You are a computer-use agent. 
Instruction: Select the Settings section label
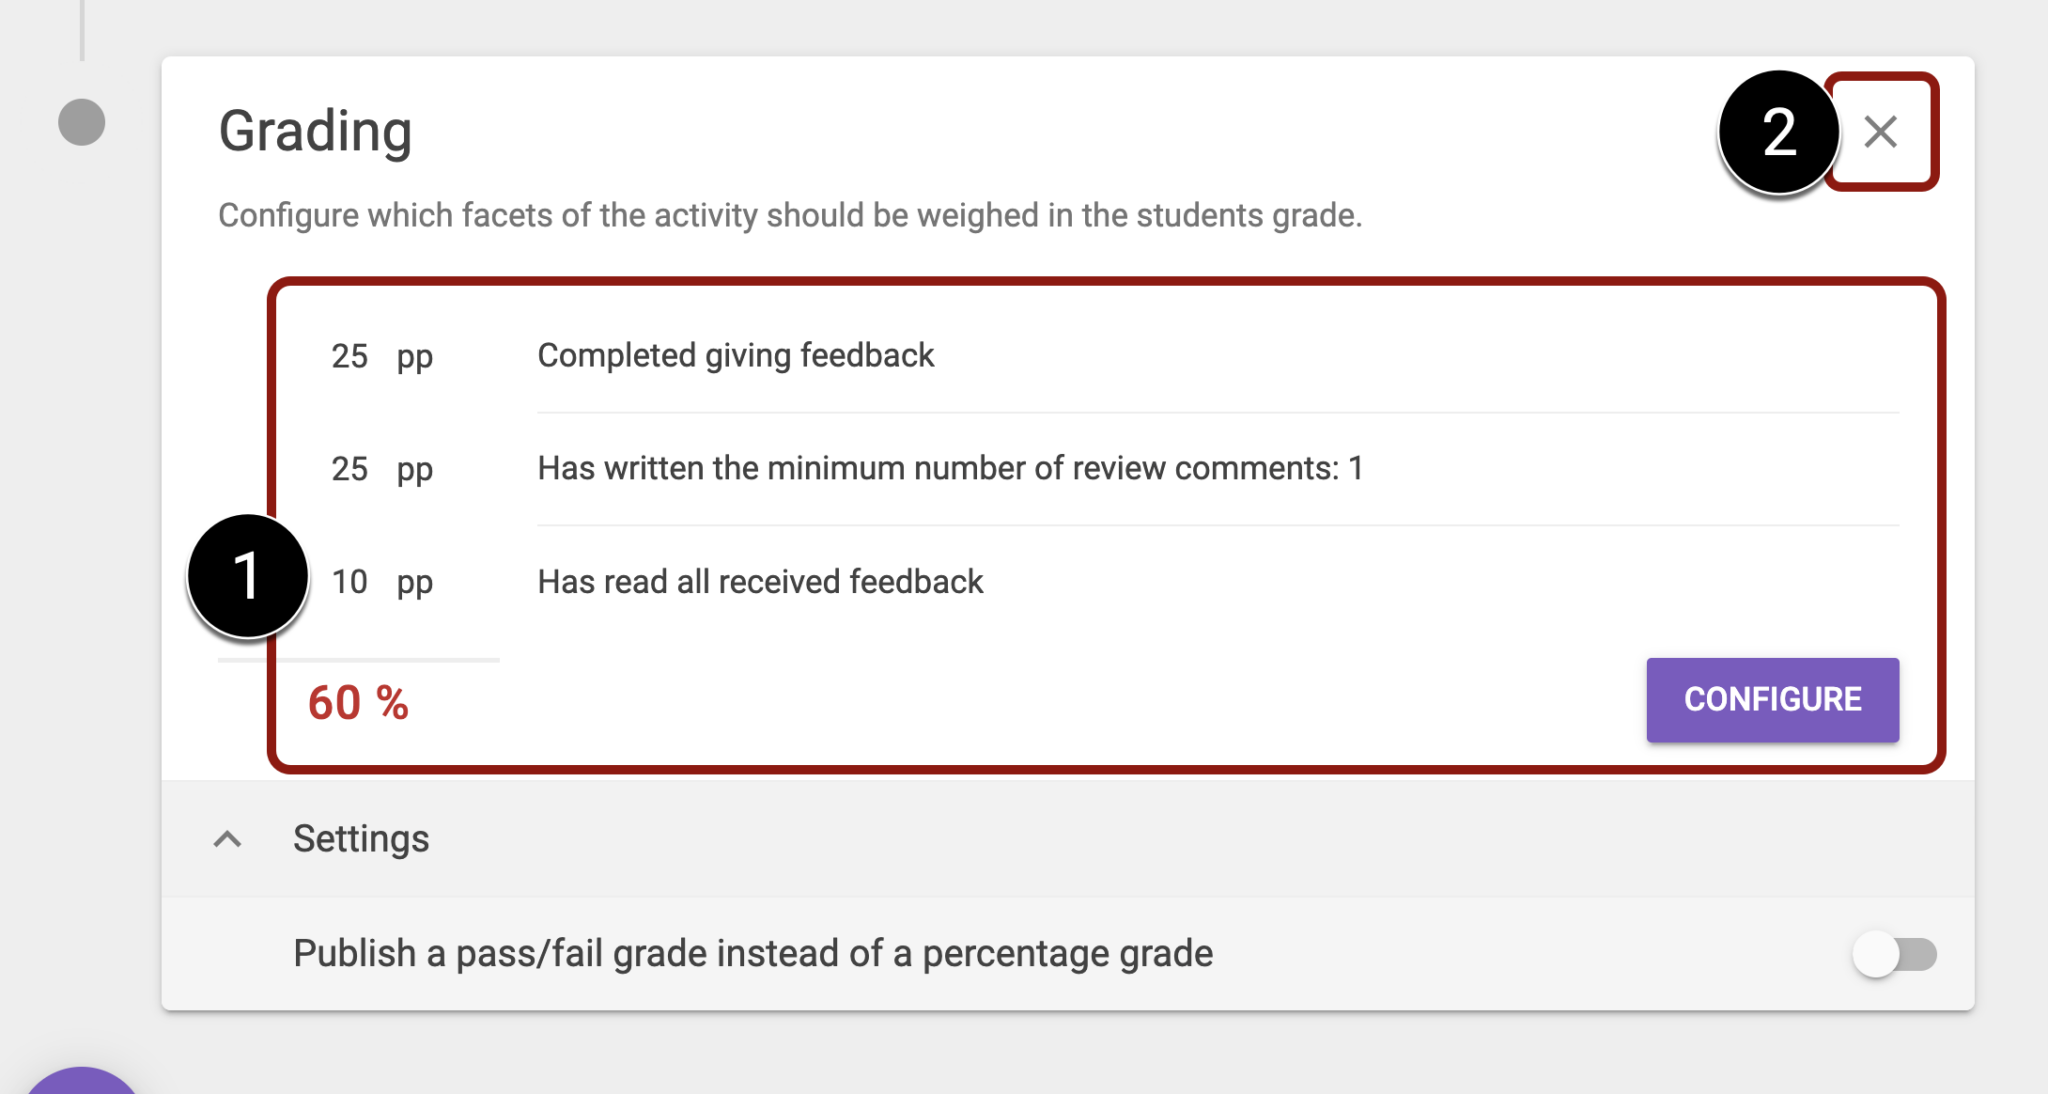(x=361, y=839)
